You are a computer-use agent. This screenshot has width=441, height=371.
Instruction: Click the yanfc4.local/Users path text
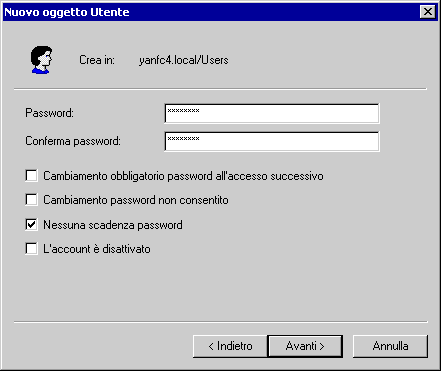tap(184, 60)
